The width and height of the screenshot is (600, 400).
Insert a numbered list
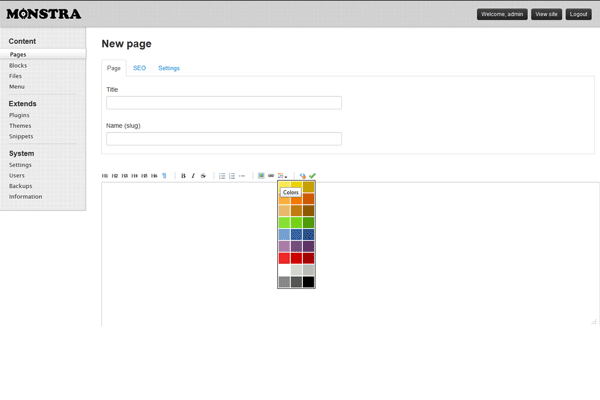click(232, 176)
